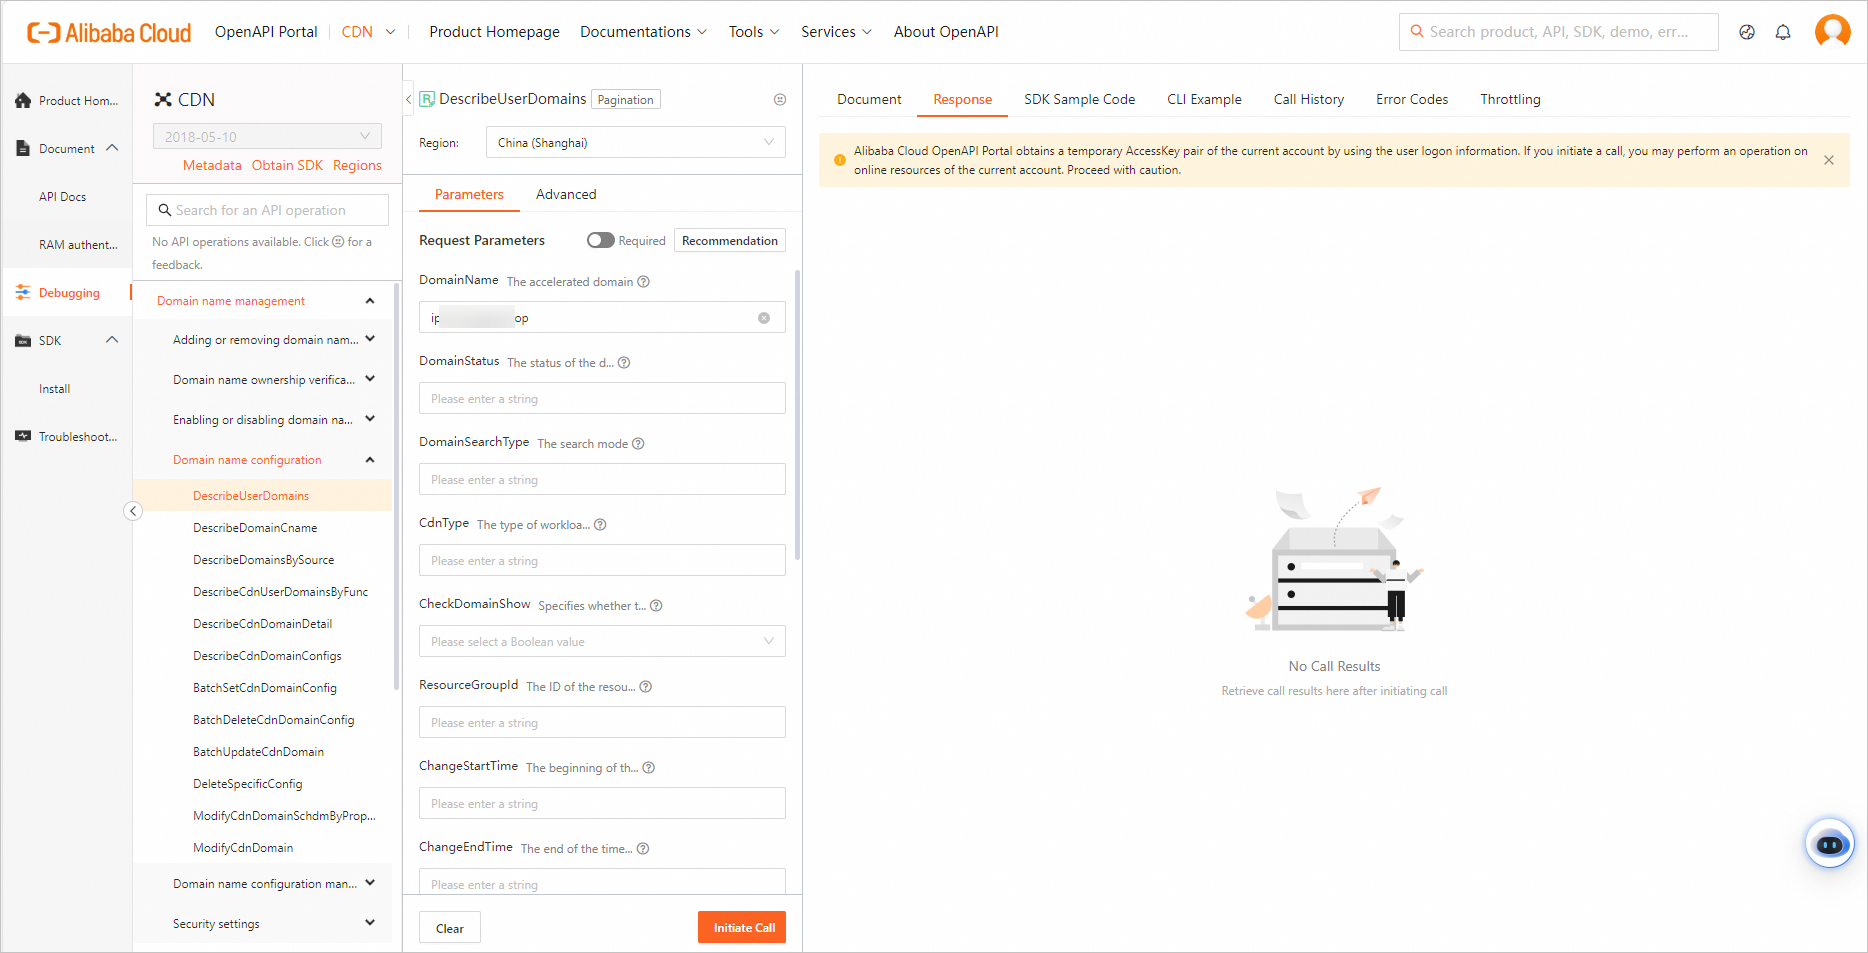Open the Documentations menu

[643, 32]
